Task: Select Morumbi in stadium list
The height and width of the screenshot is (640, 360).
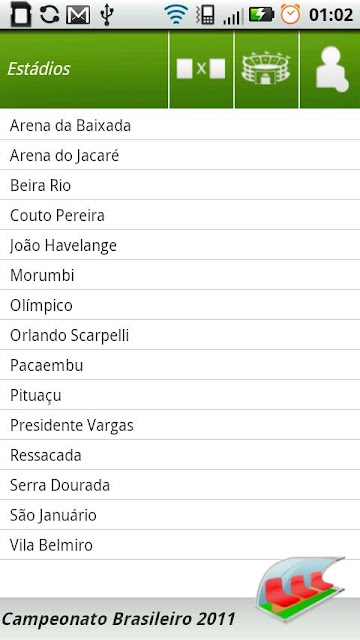Action: click(x=180, y=275)
